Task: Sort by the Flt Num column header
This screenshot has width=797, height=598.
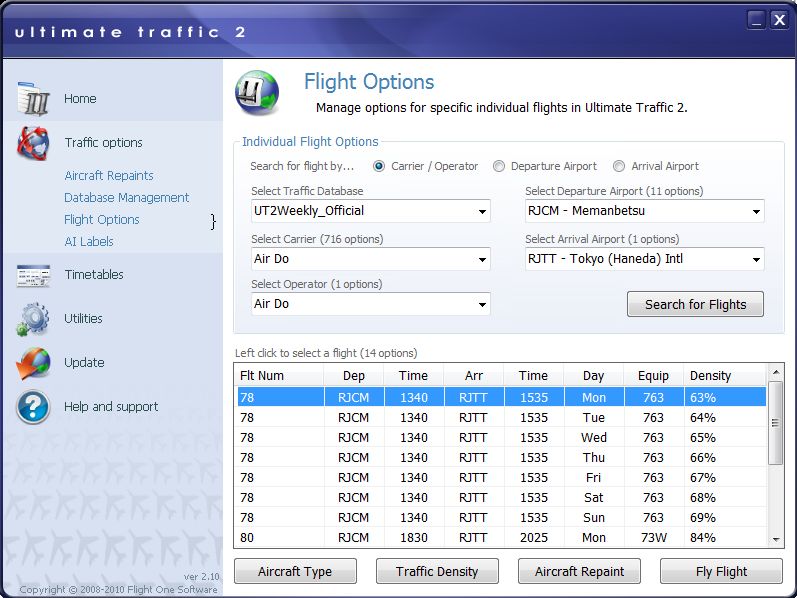Action: pos(281,376)
